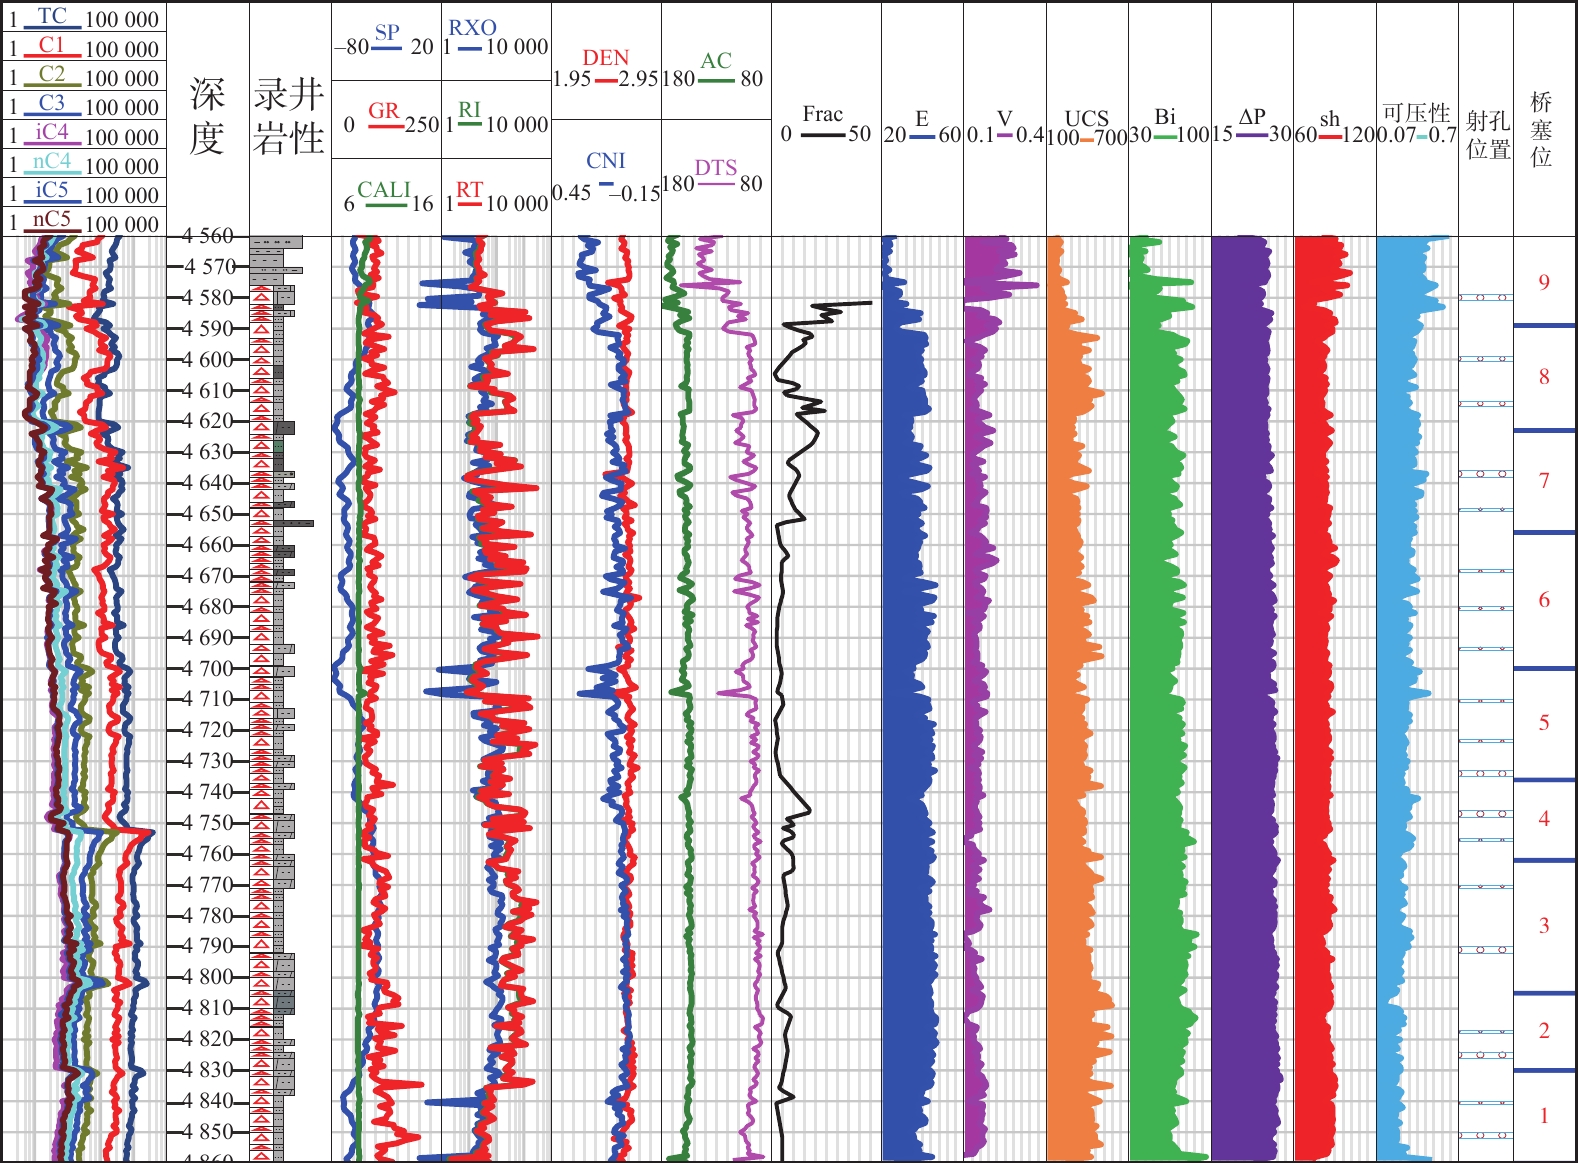Click the DEN density header label
The height and width of the screenshot is (1163, 1578).
click(x=605, y=59)
